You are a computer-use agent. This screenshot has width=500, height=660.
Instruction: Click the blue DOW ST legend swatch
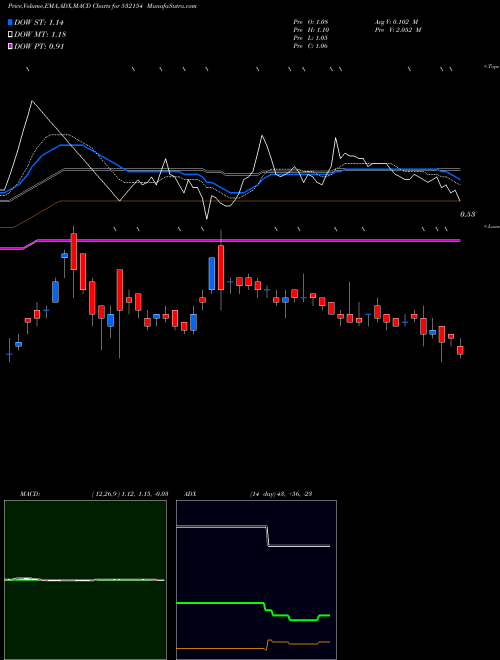tap(11, 22)
